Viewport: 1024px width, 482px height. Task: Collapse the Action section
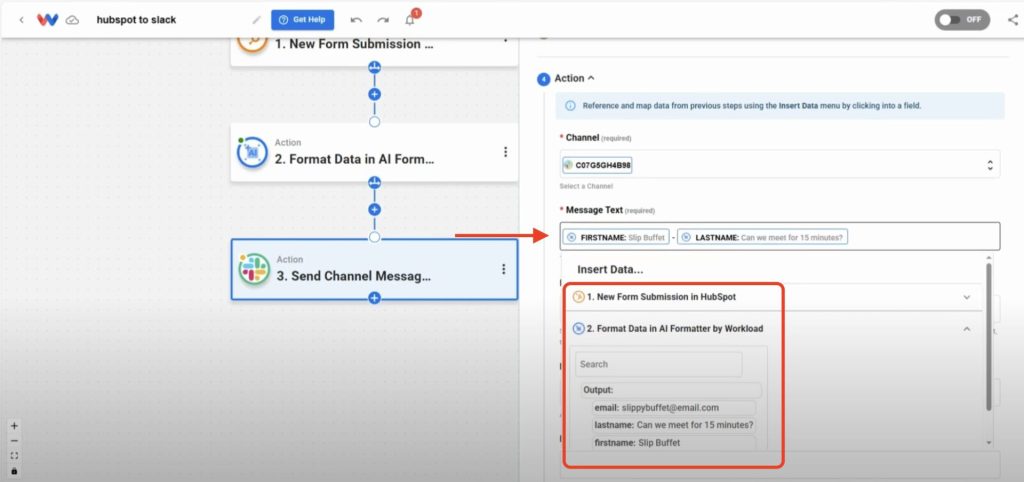pyautogui.click(x=575, y=78)
